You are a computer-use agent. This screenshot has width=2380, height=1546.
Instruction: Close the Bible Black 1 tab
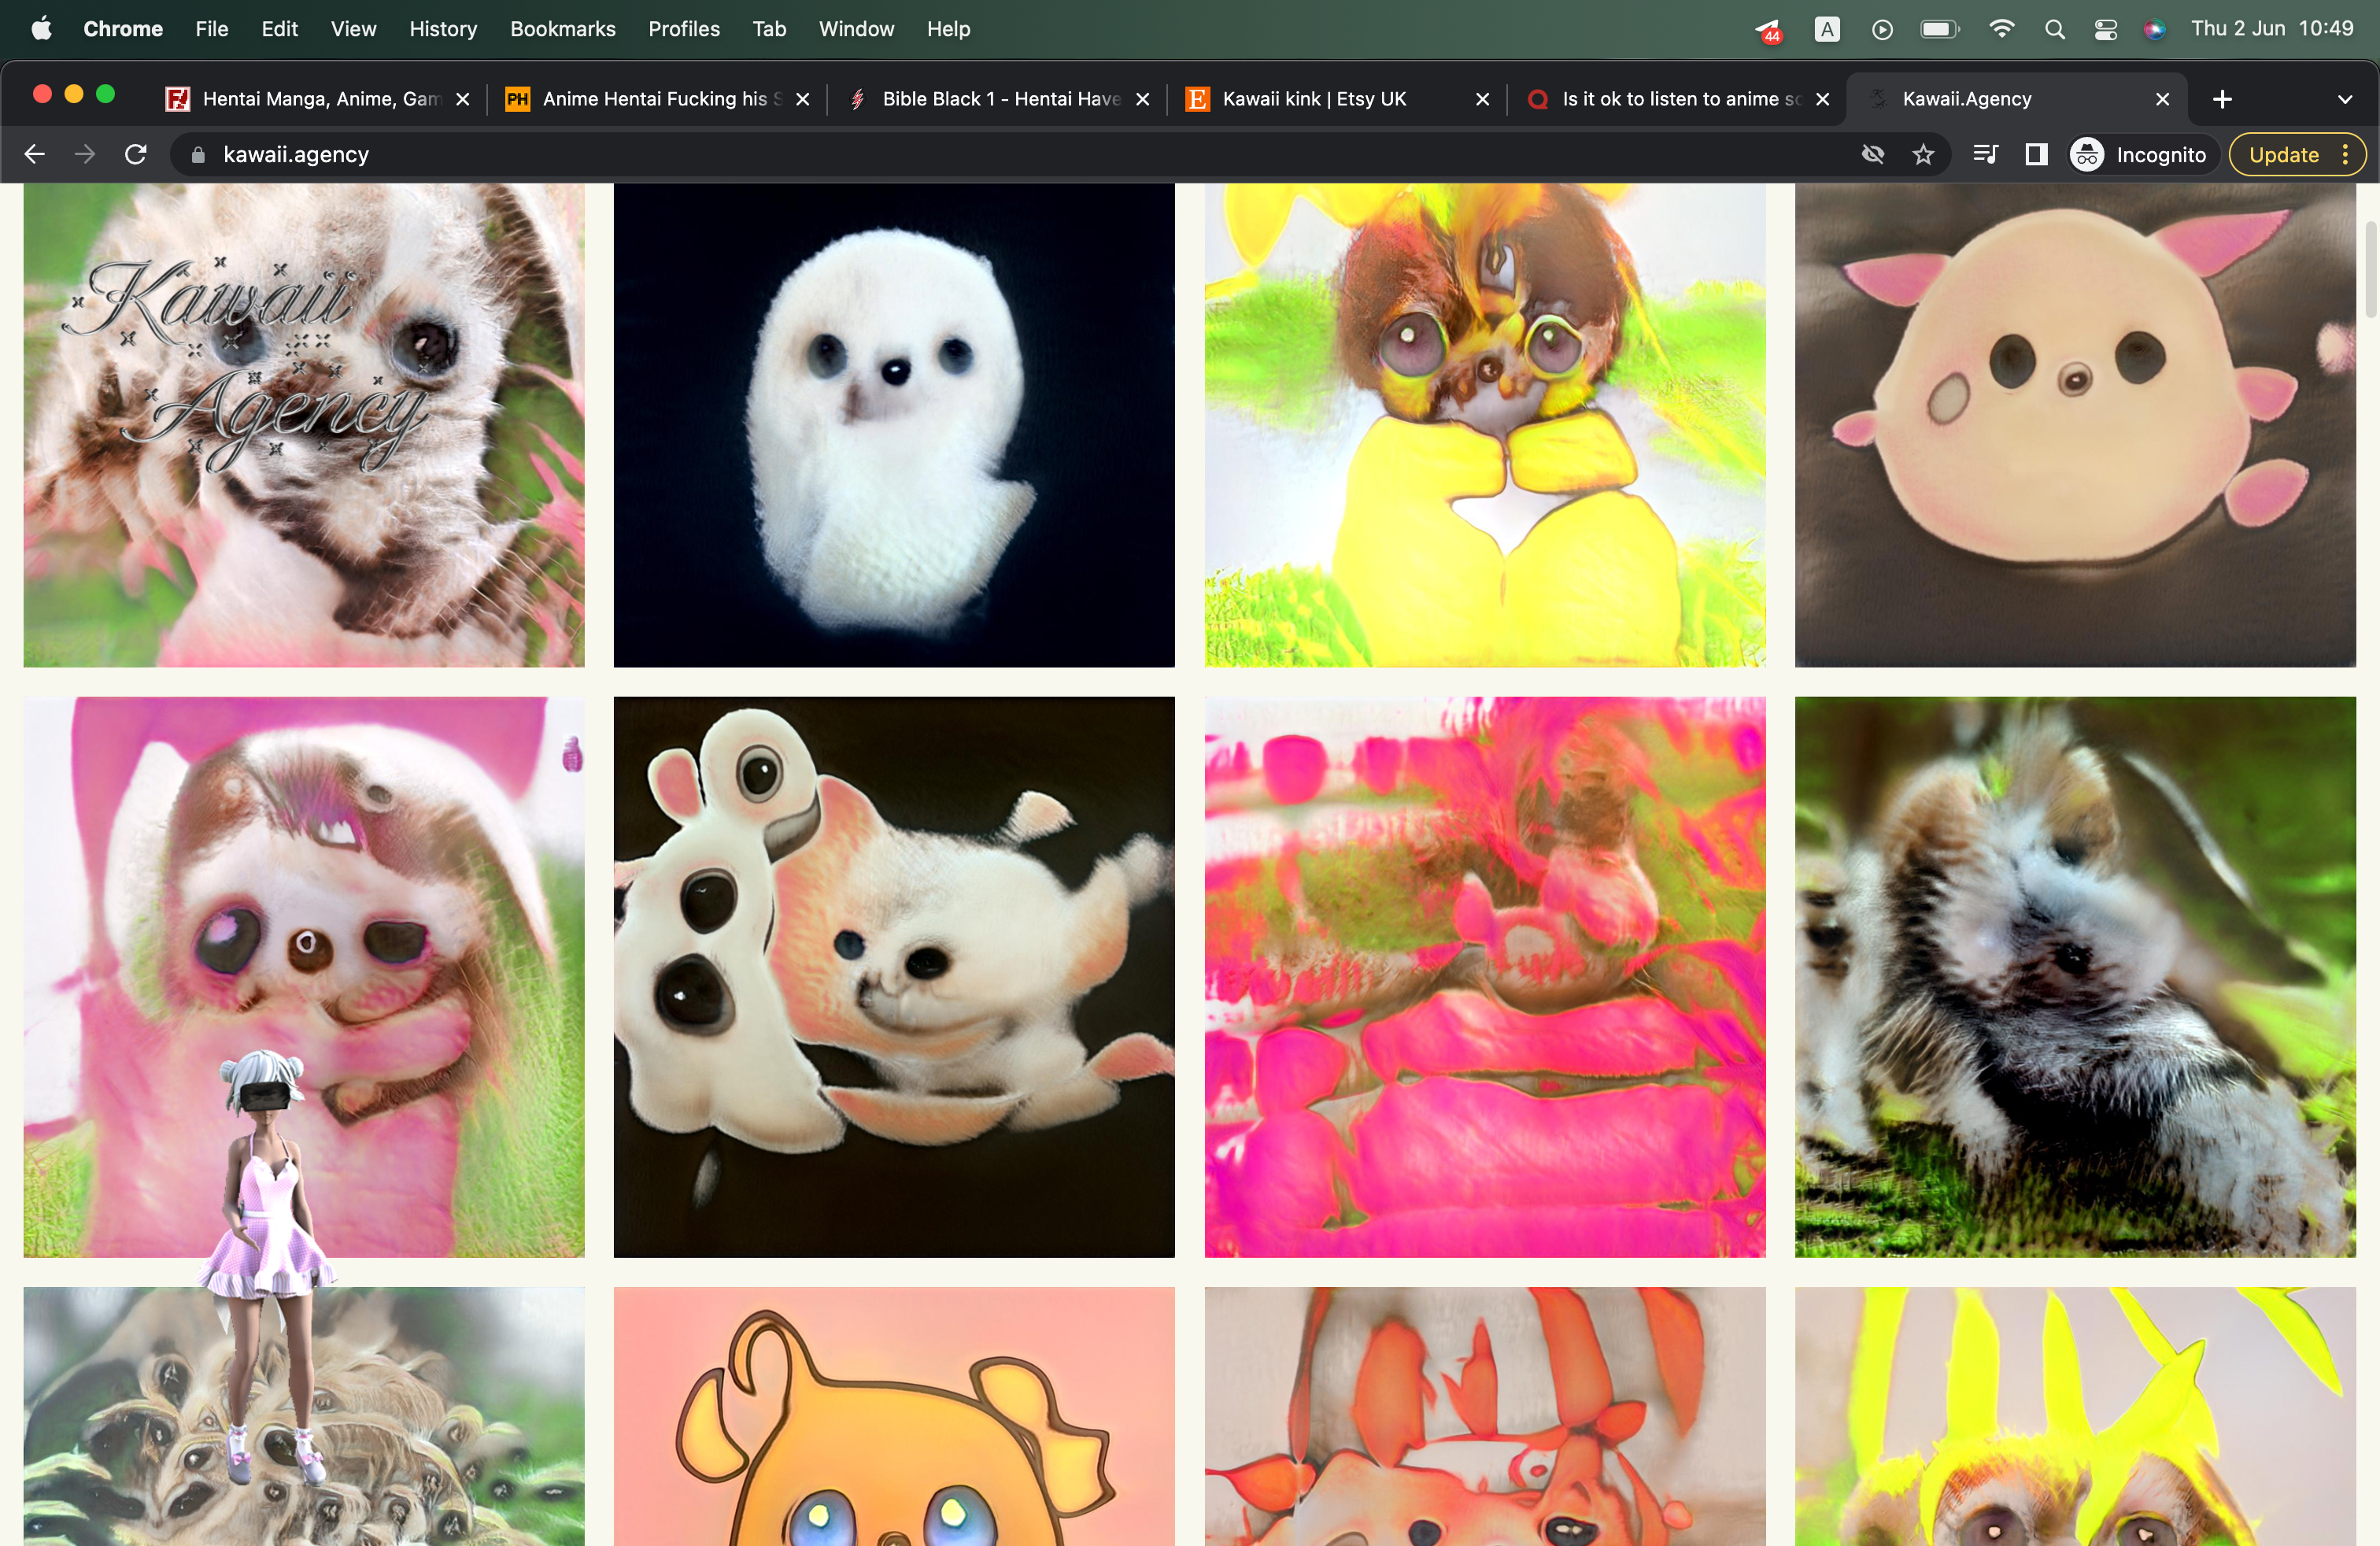coord(1143,99)
